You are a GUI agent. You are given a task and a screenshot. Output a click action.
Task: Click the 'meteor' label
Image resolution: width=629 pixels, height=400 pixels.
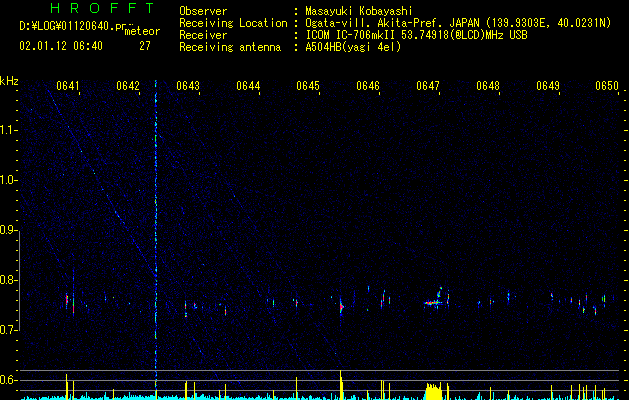142,31
